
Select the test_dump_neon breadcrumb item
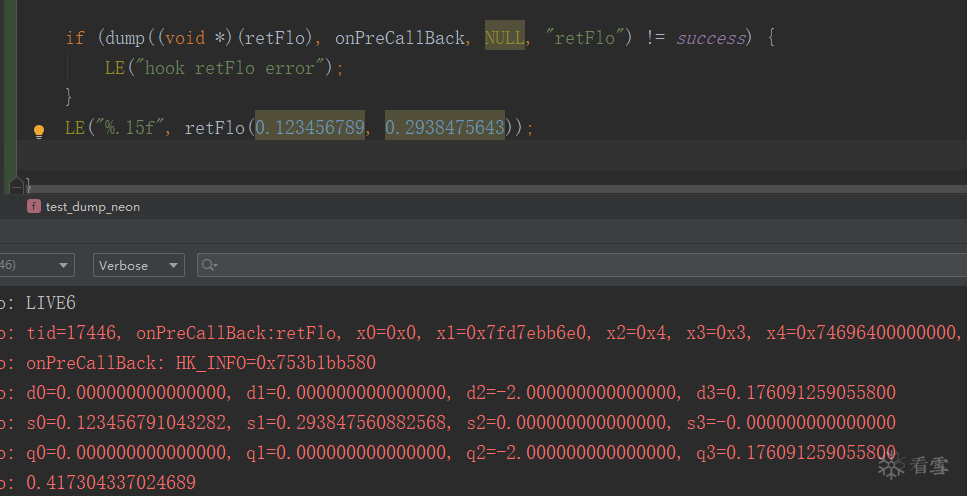tap(92, 207)
